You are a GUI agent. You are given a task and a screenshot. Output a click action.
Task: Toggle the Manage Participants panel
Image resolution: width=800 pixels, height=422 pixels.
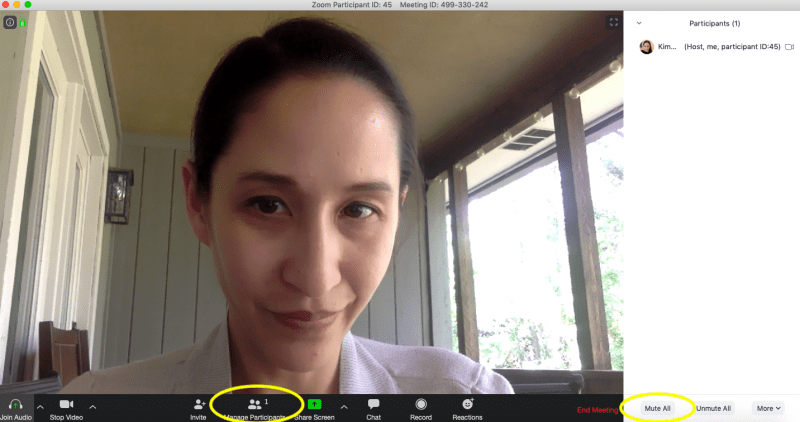(x=255, y=408)
